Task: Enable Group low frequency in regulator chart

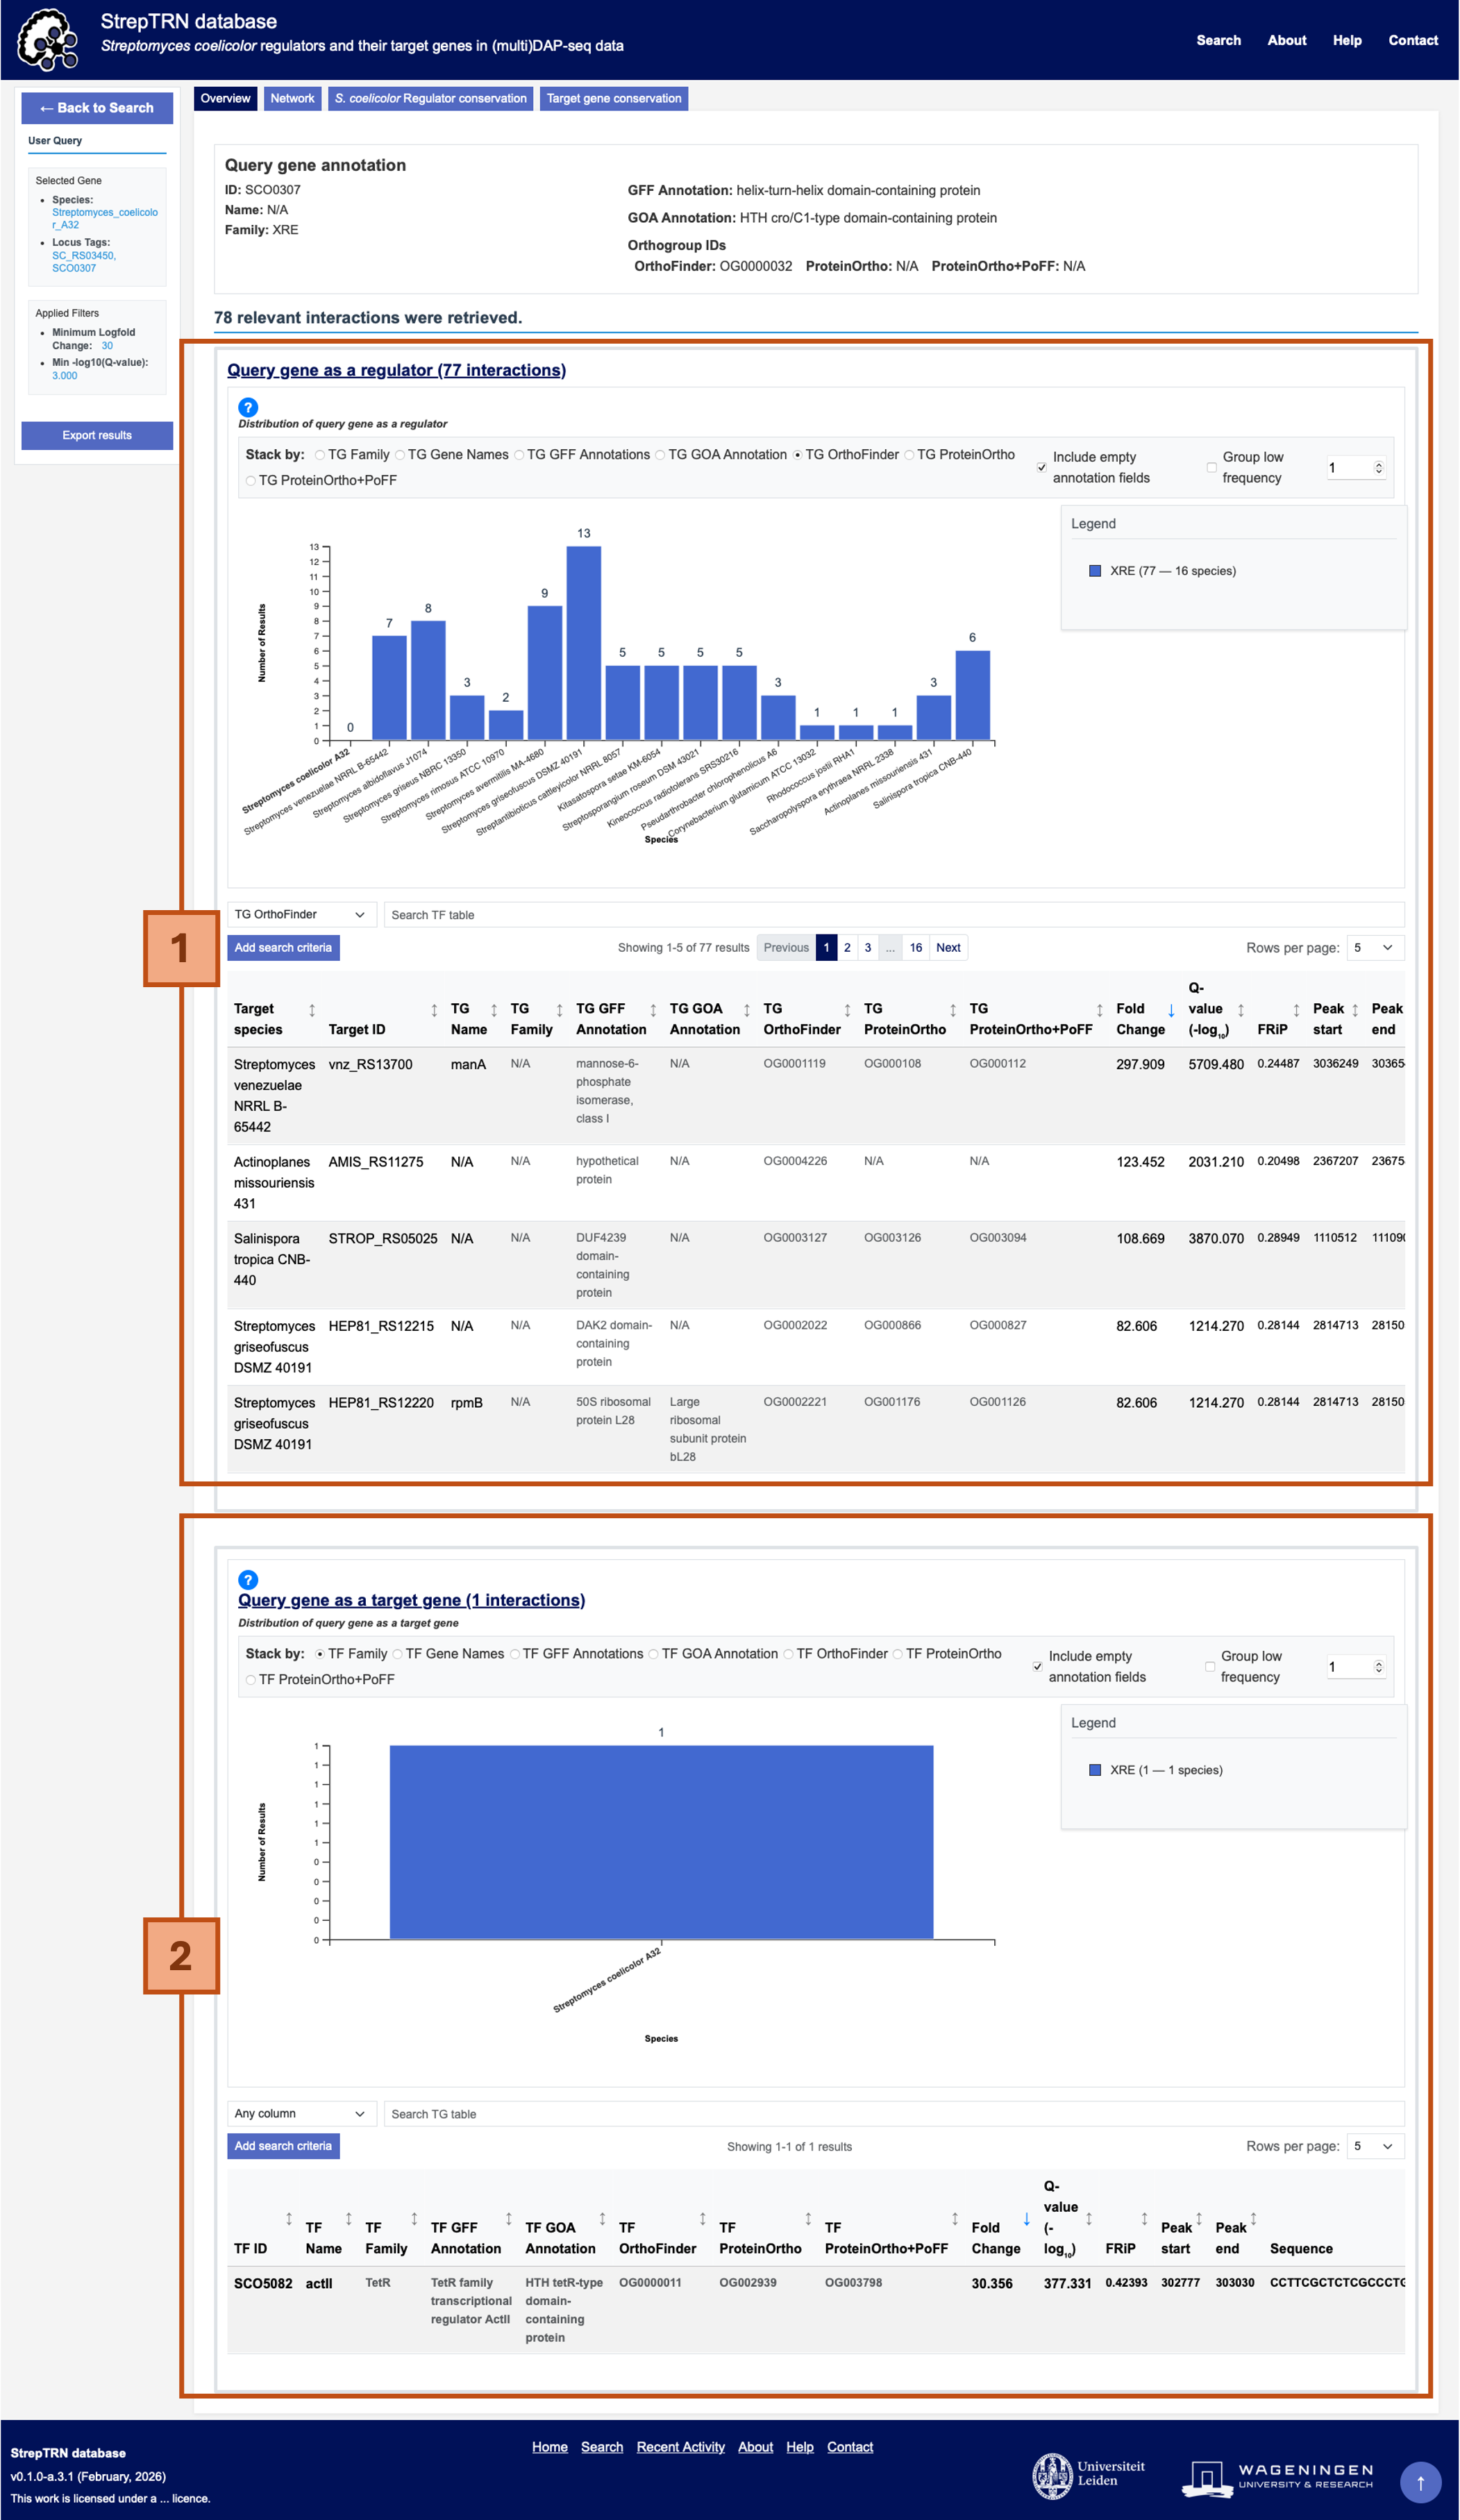Action: coord(1212,467)
